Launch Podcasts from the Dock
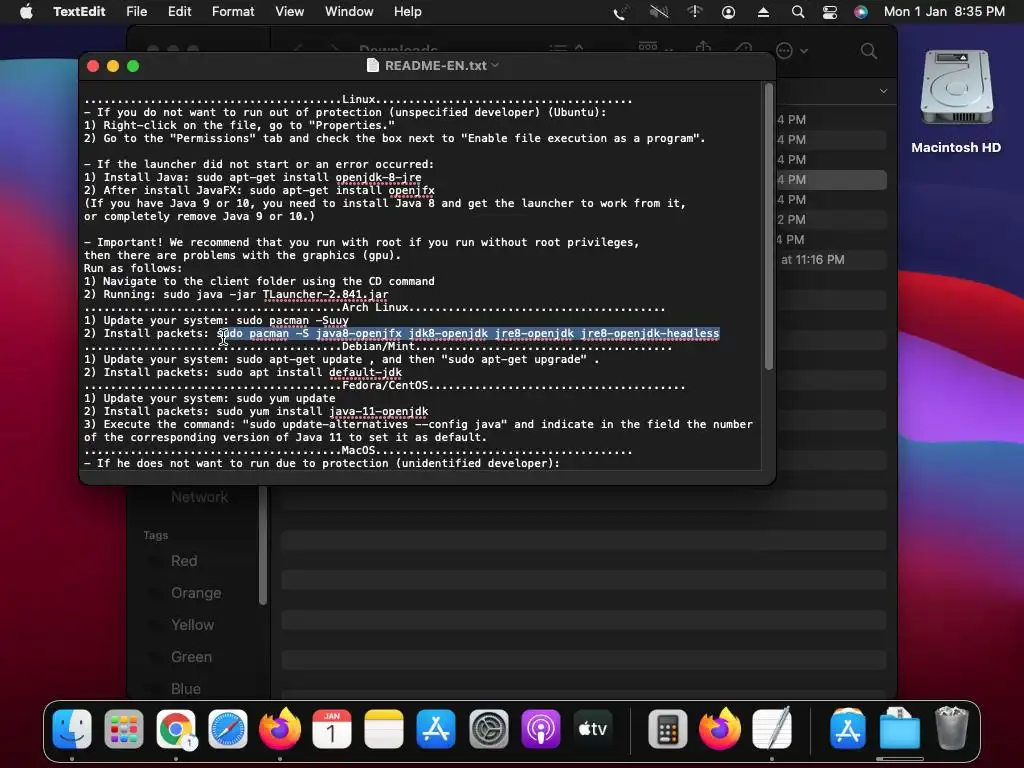 541,729
